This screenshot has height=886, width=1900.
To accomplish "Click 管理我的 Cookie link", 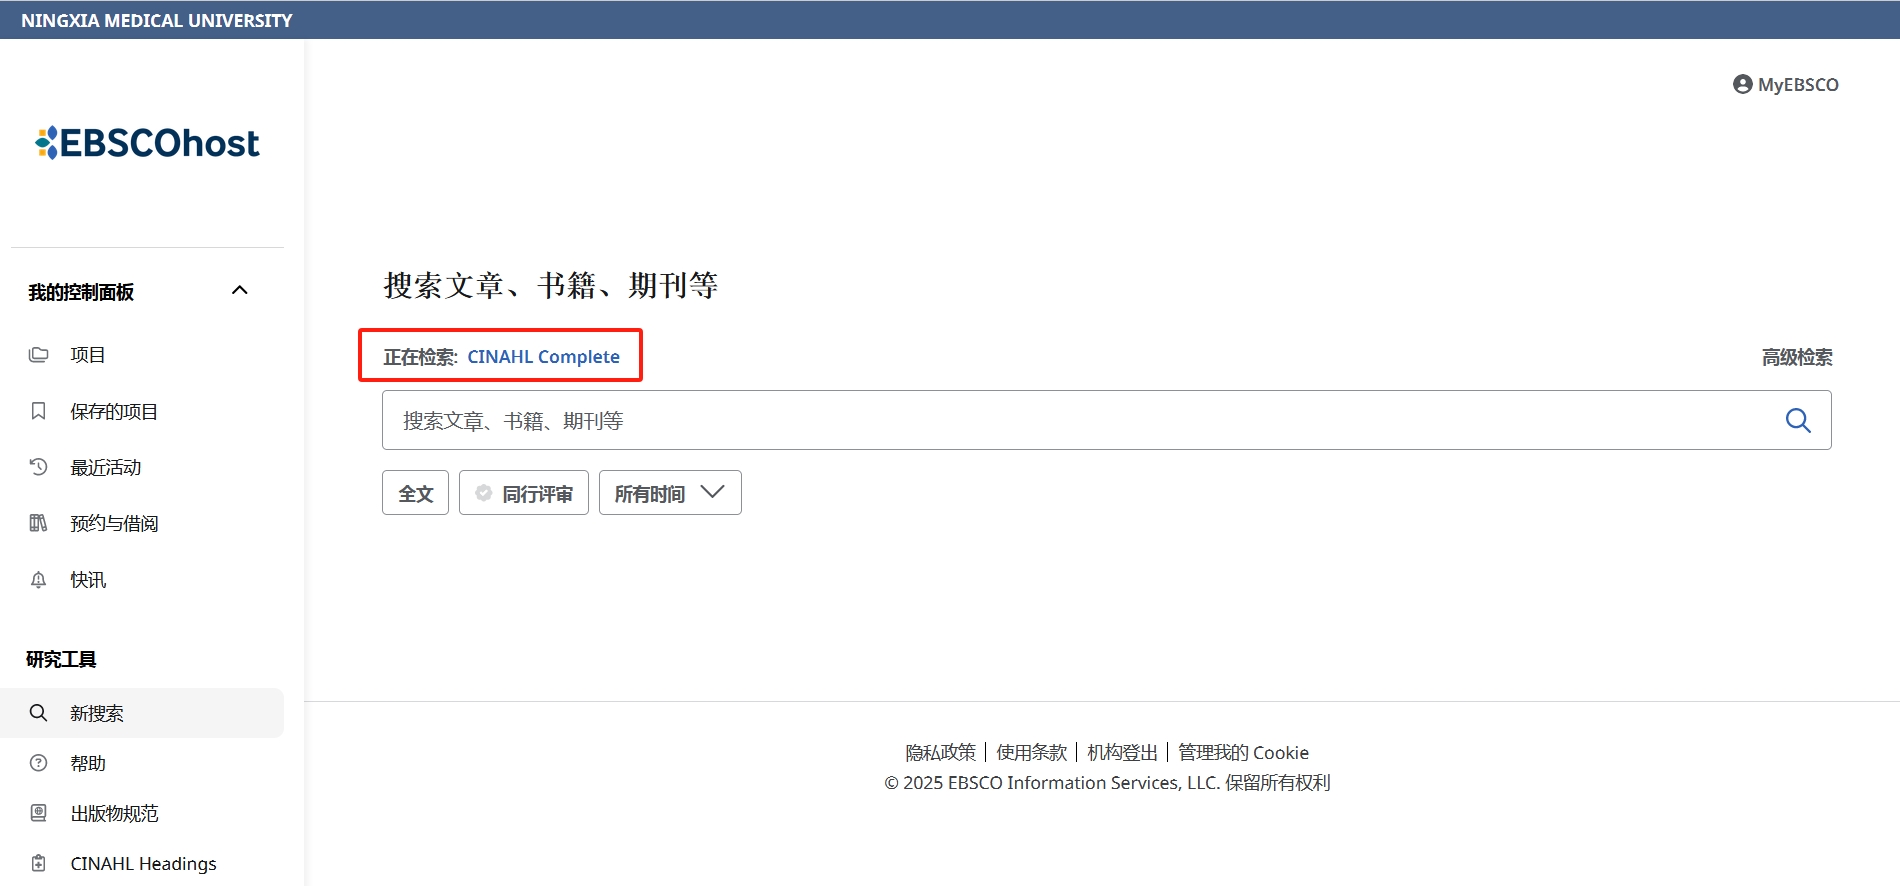I will [x=1243, y=752].
